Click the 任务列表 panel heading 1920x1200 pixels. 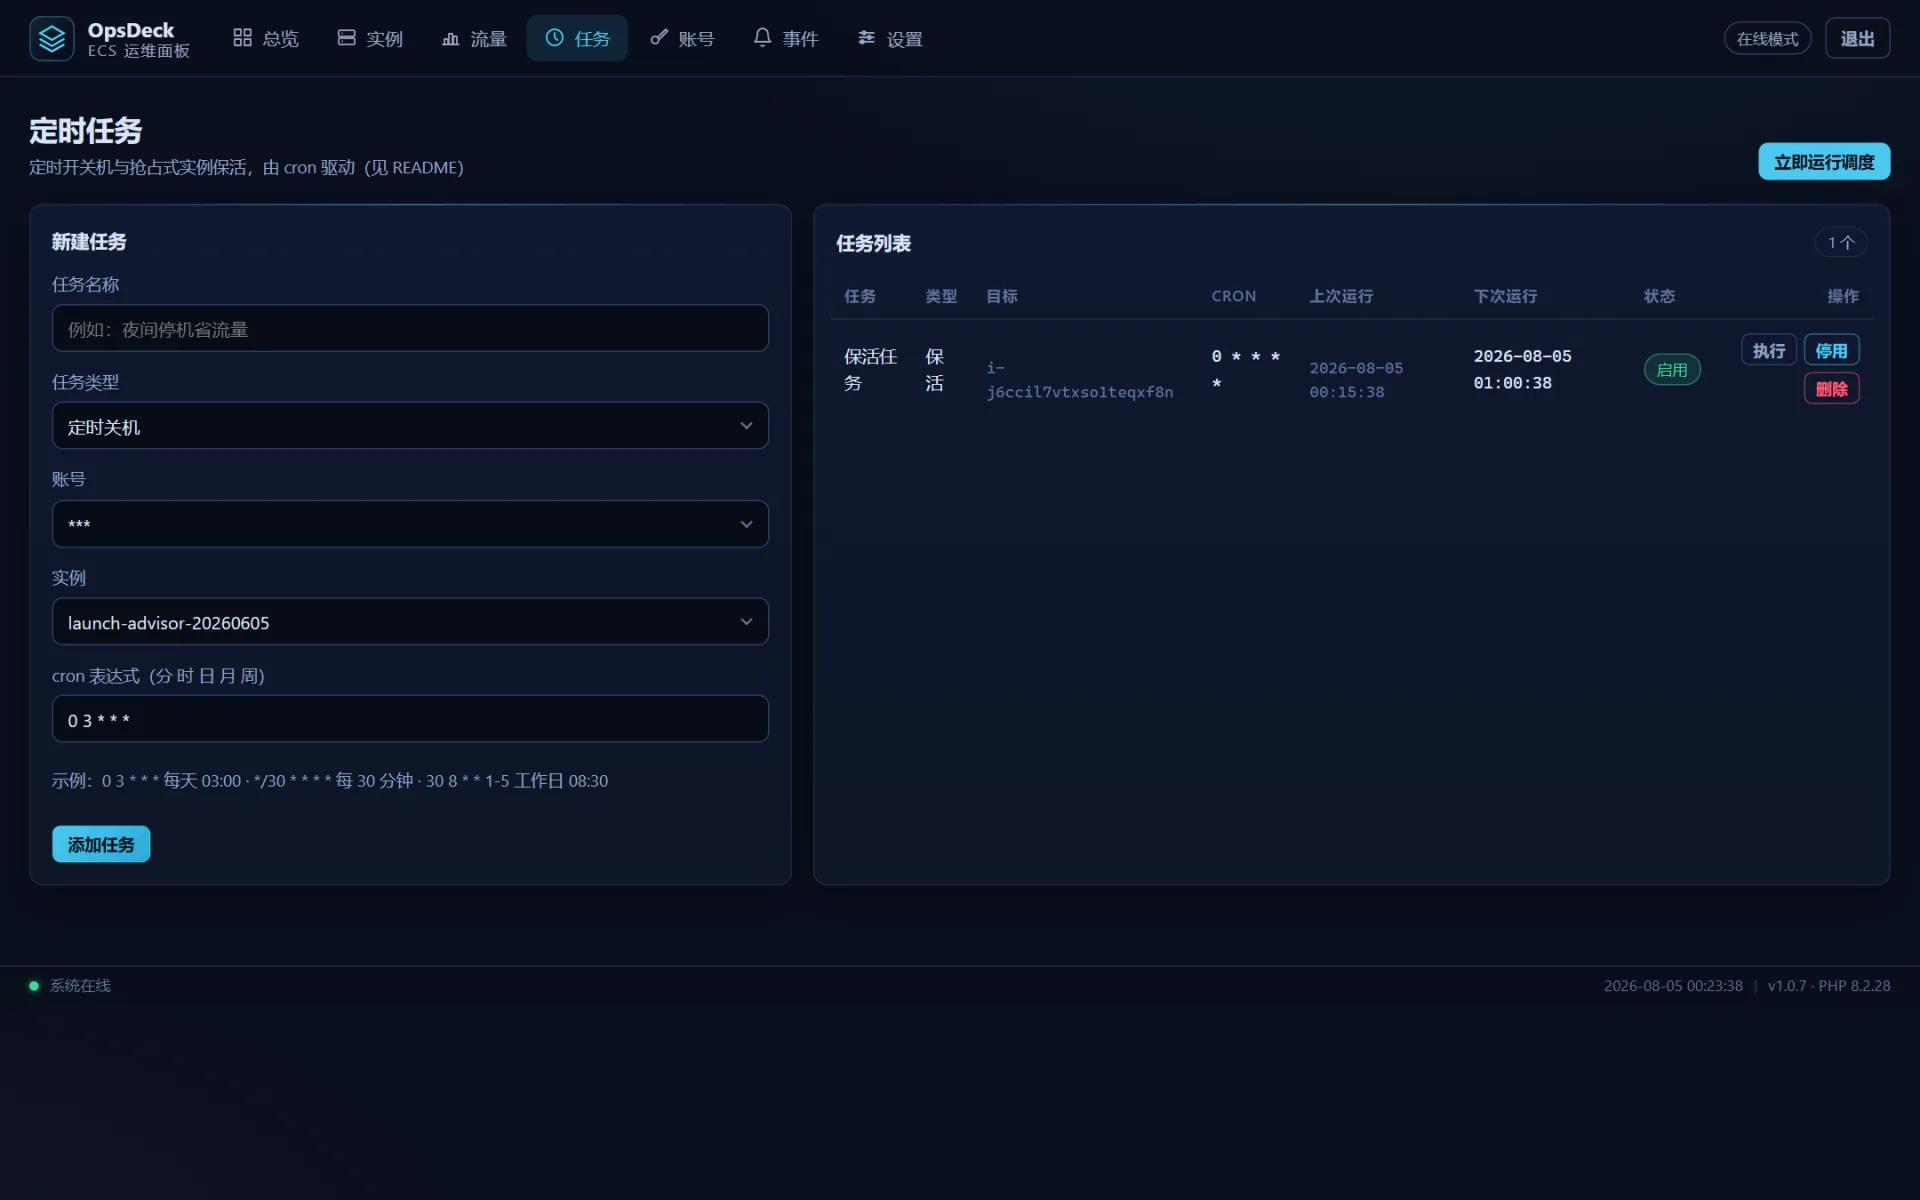873,243
